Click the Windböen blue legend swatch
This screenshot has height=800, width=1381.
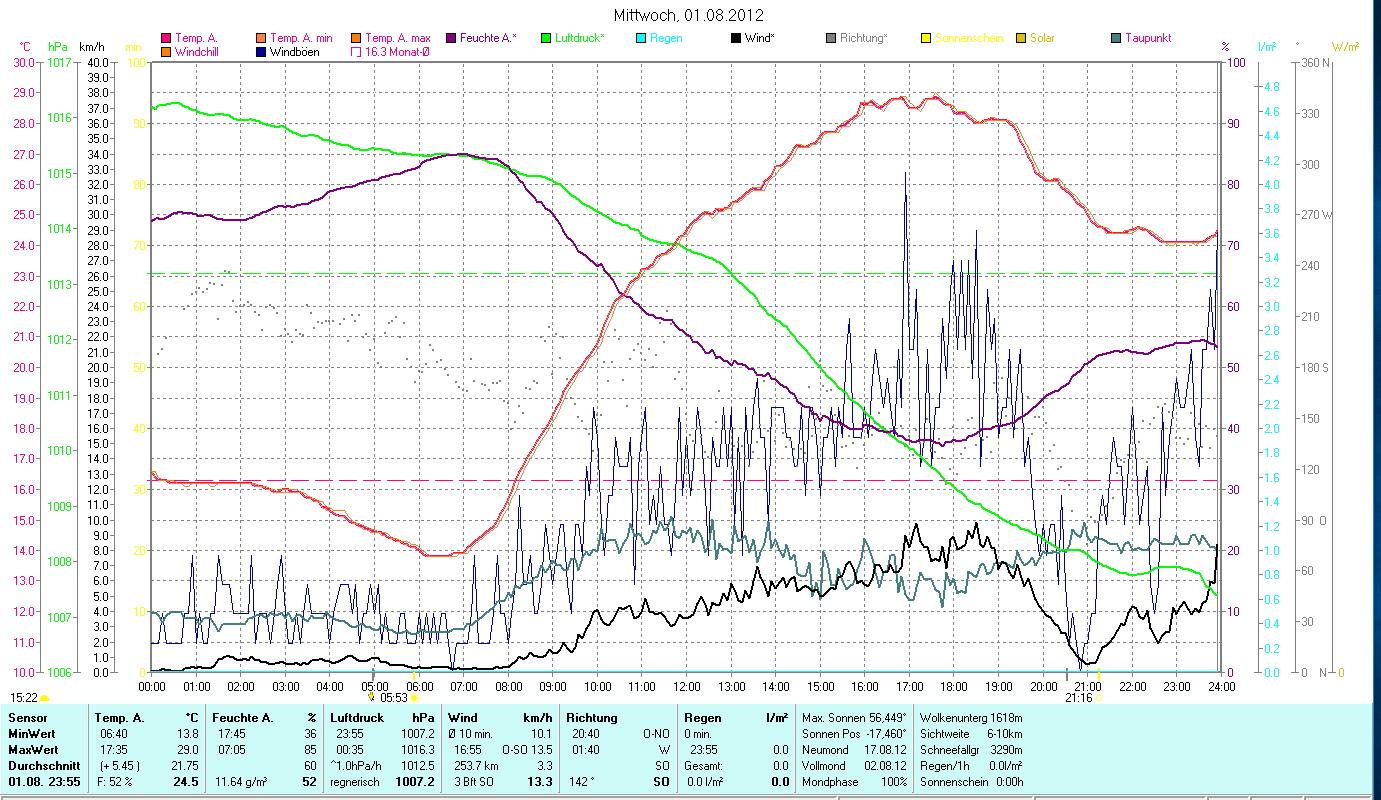coord(262,52)
